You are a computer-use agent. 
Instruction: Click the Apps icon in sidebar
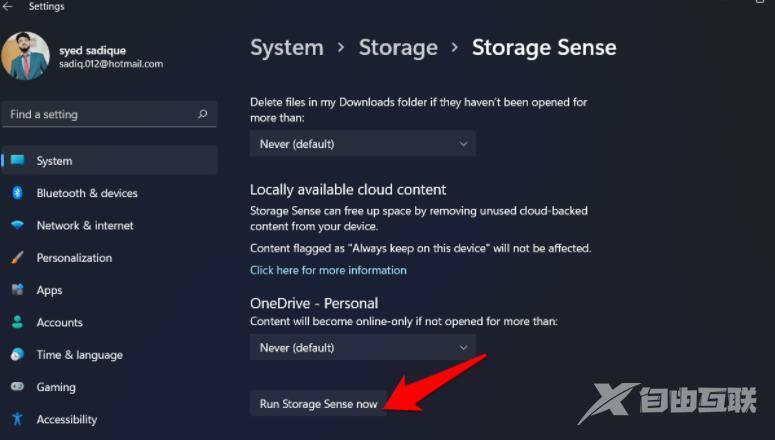[17, 290]
